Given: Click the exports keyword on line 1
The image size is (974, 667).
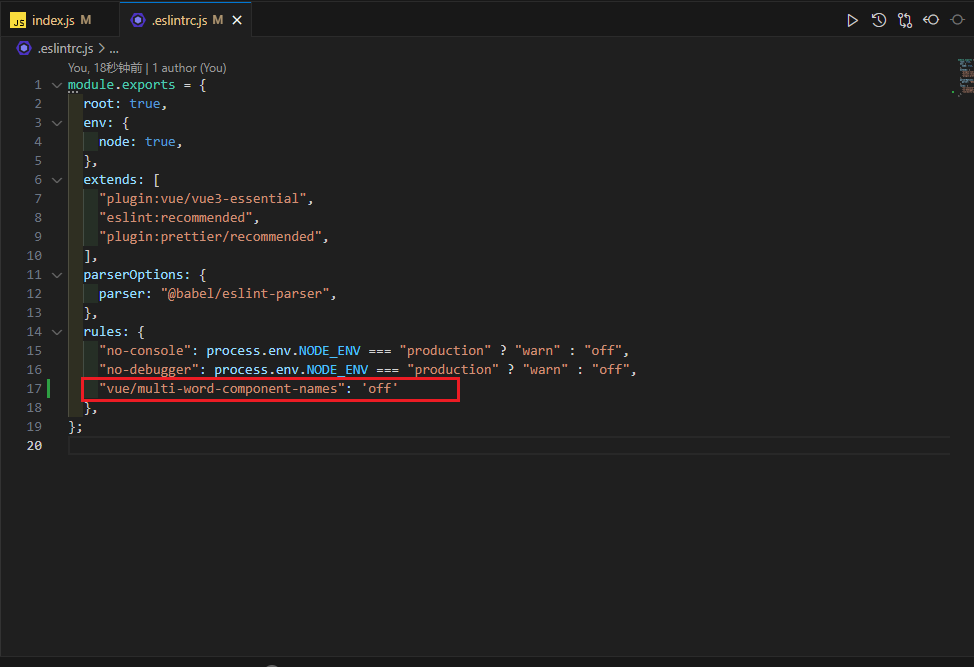Looking at the screenshot, I should tap(148, 85).
